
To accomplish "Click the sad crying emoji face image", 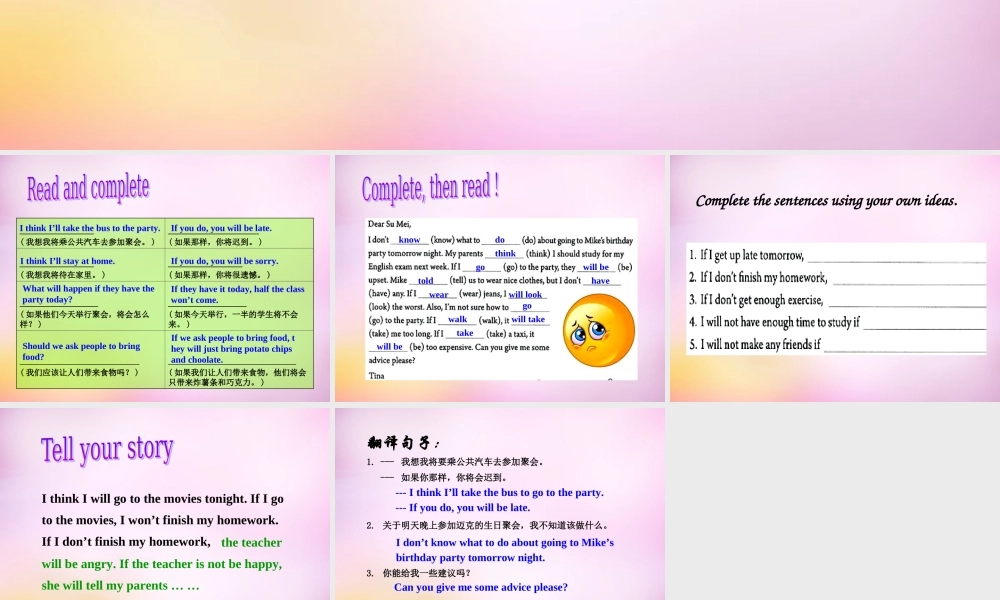I will pyautogui.click(x=597, y=332).
